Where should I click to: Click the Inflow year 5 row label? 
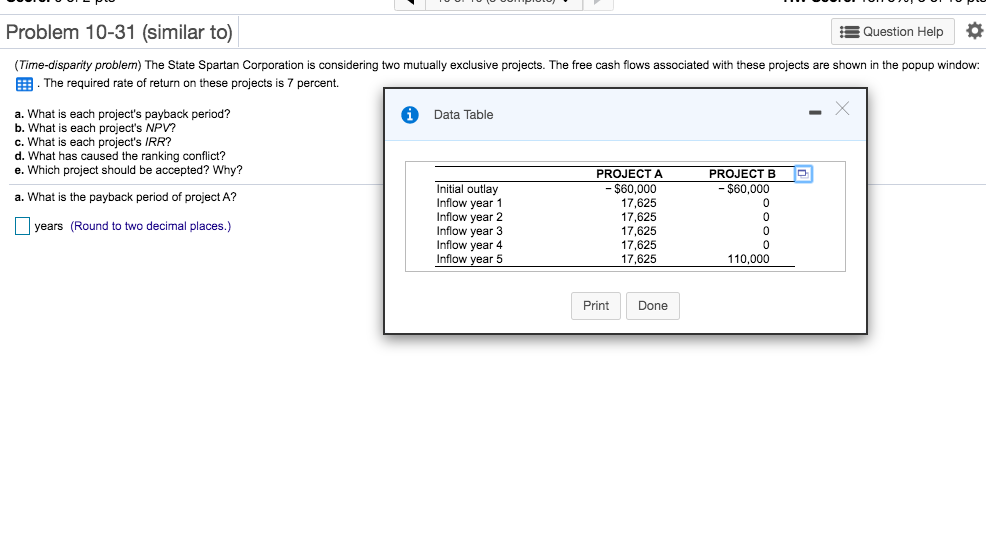pos(470,259)
